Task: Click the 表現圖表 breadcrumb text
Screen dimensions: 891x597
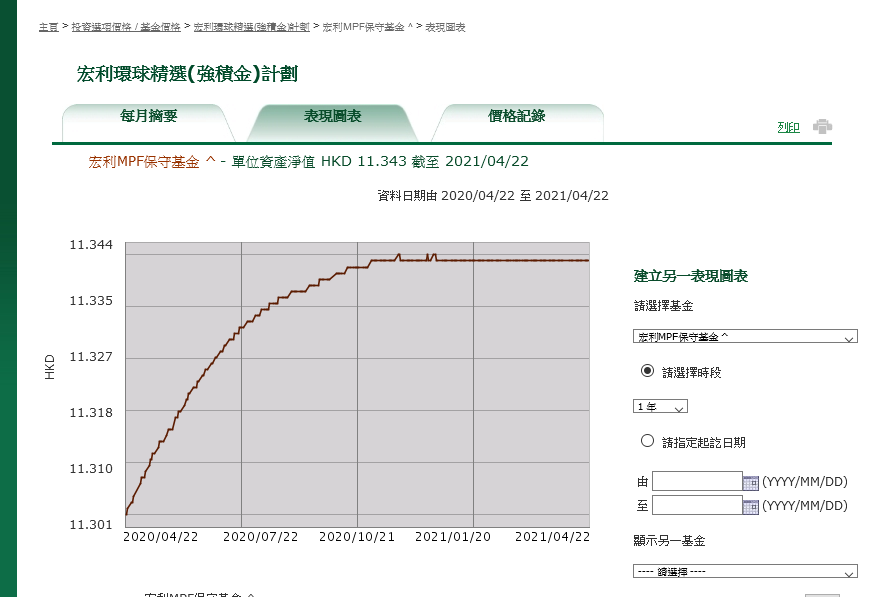Action: [x=446, y=27]
